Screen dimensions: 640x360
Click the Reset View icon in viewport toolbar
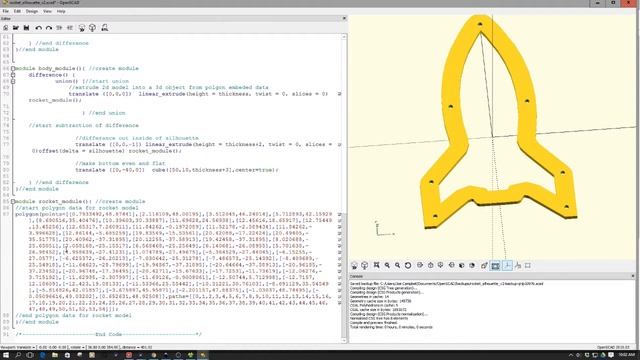click(x=408, y=265)
